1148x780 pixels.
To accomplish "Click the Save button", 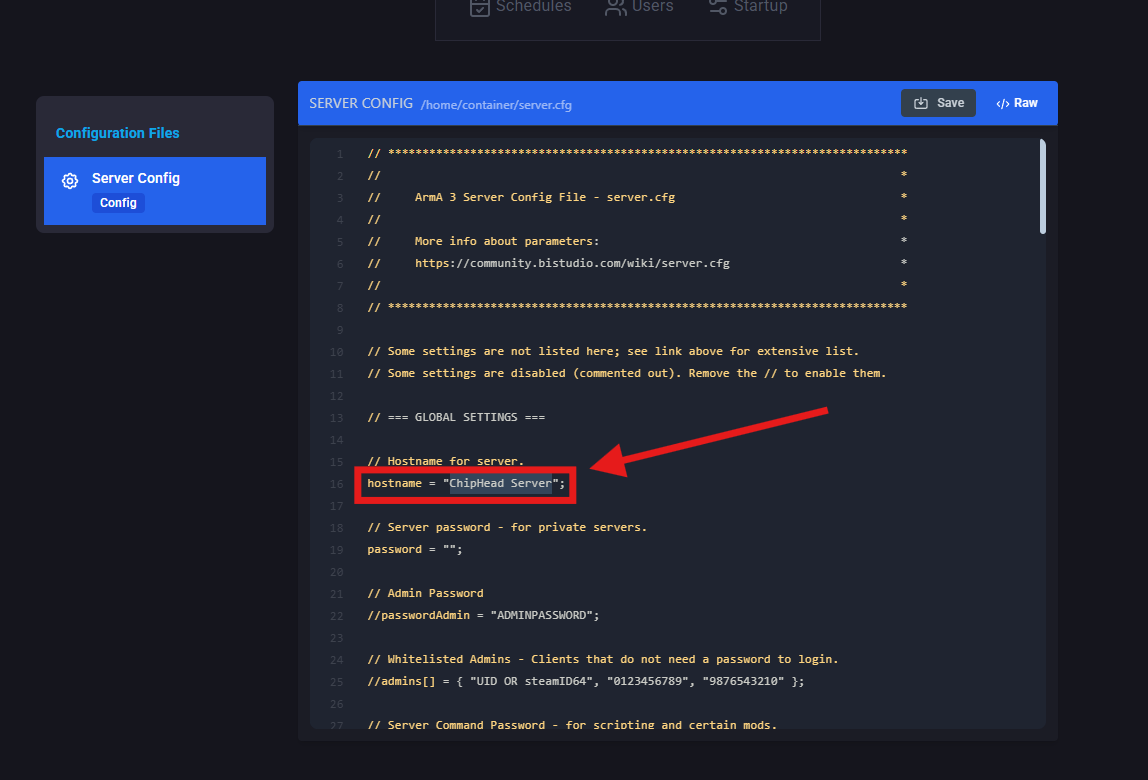I will point(938,103).
